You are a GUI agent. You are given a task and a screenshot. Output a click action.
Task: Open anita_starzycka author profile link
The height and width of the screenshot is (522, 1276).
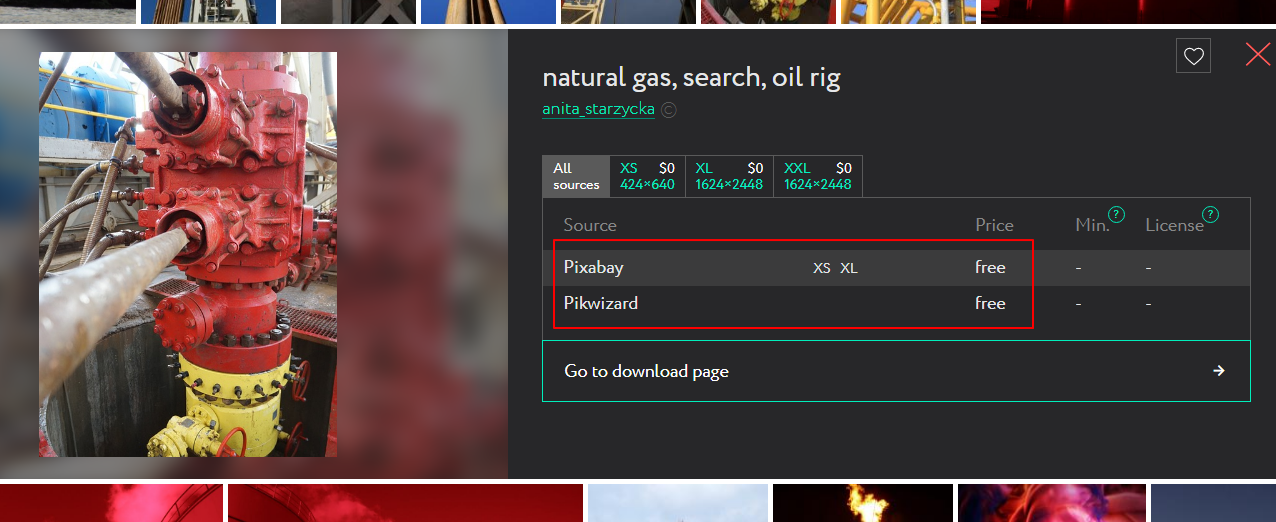pyautogui.click(x=598, y=109)
